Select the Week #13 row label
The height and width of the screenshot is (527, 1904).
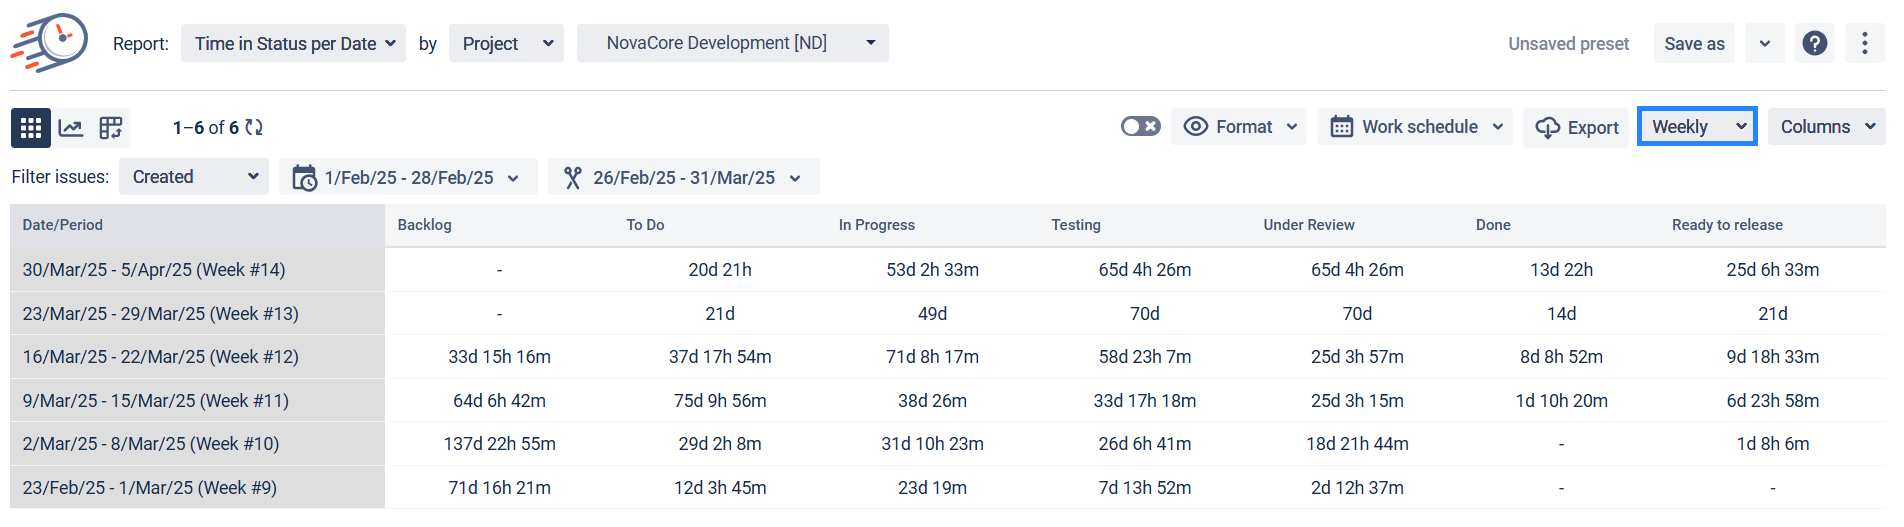[161, 314]
